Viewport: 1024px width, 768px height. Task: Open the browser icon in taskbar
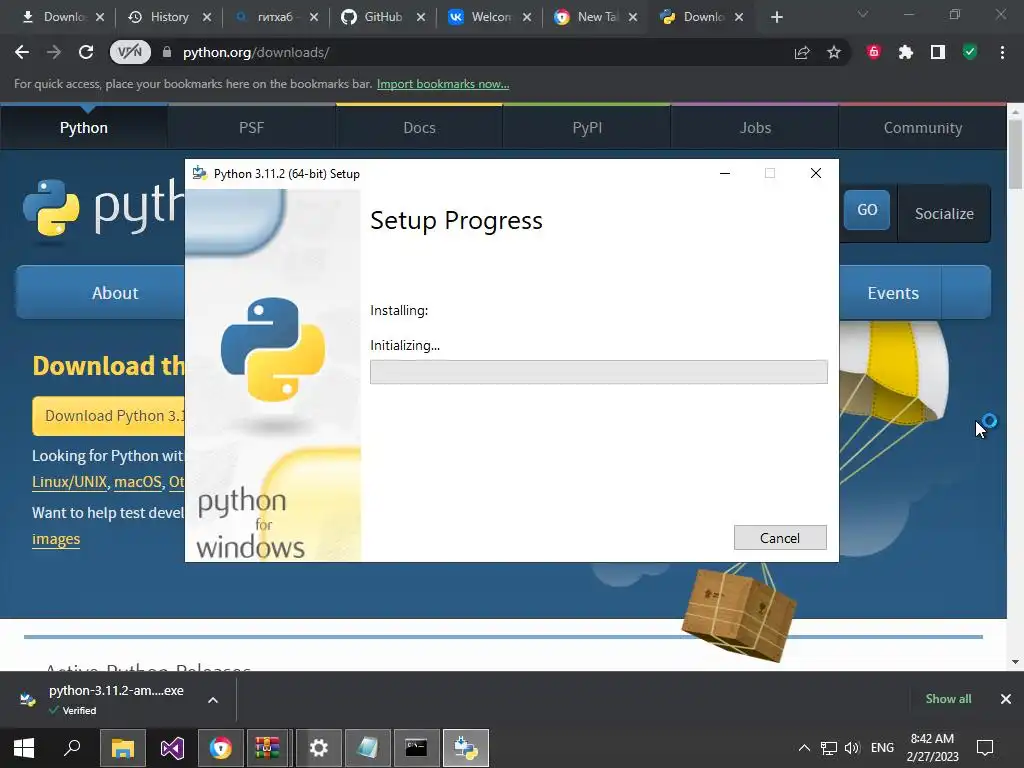221,748
